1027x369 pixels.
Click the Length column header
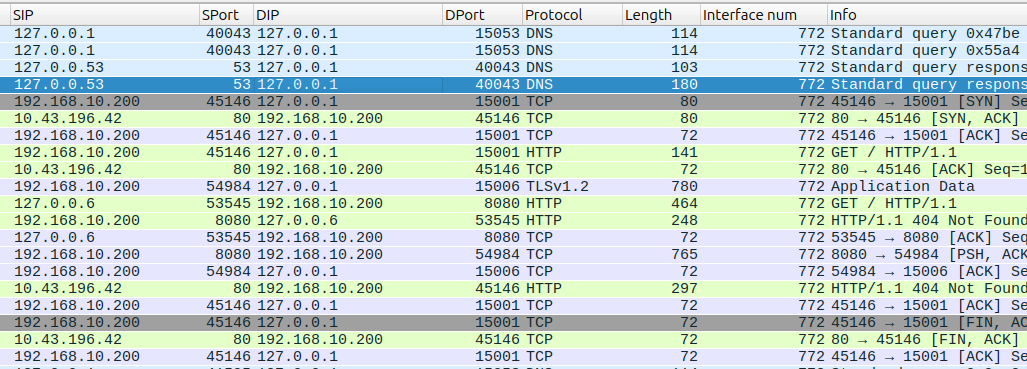tap(662, 14)
